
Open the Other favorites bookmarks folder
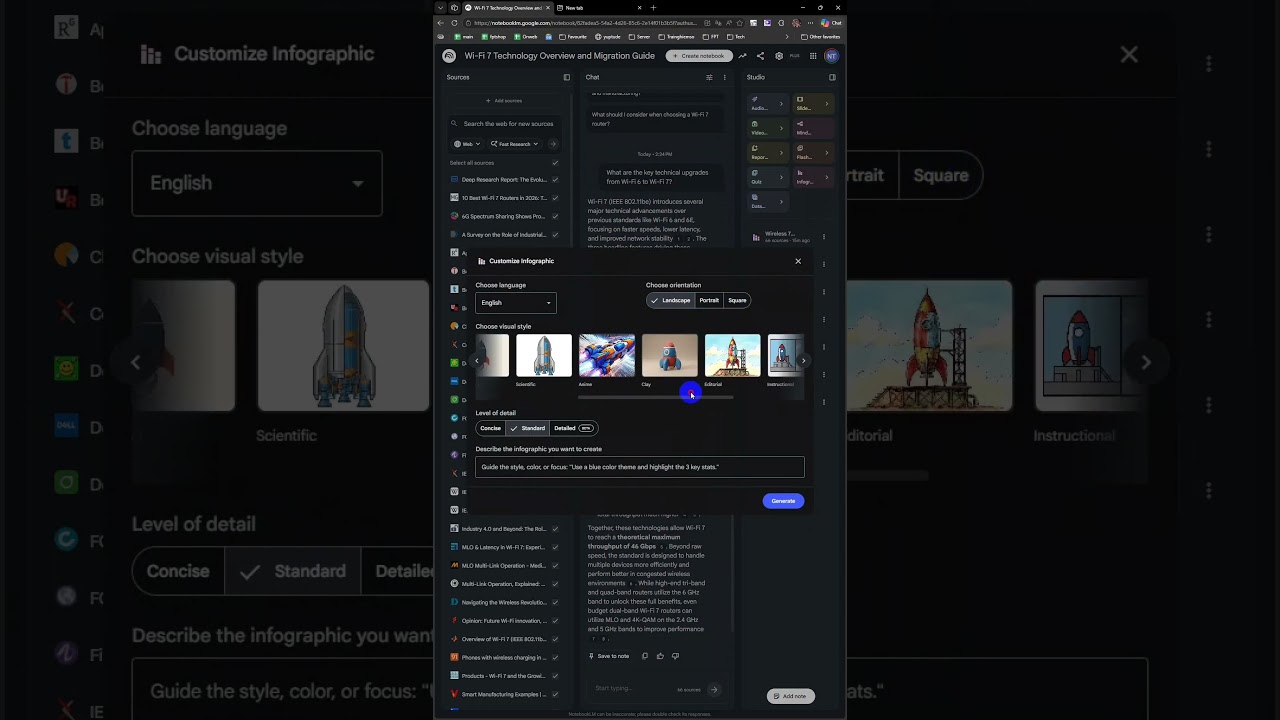[x=821, y=37]
